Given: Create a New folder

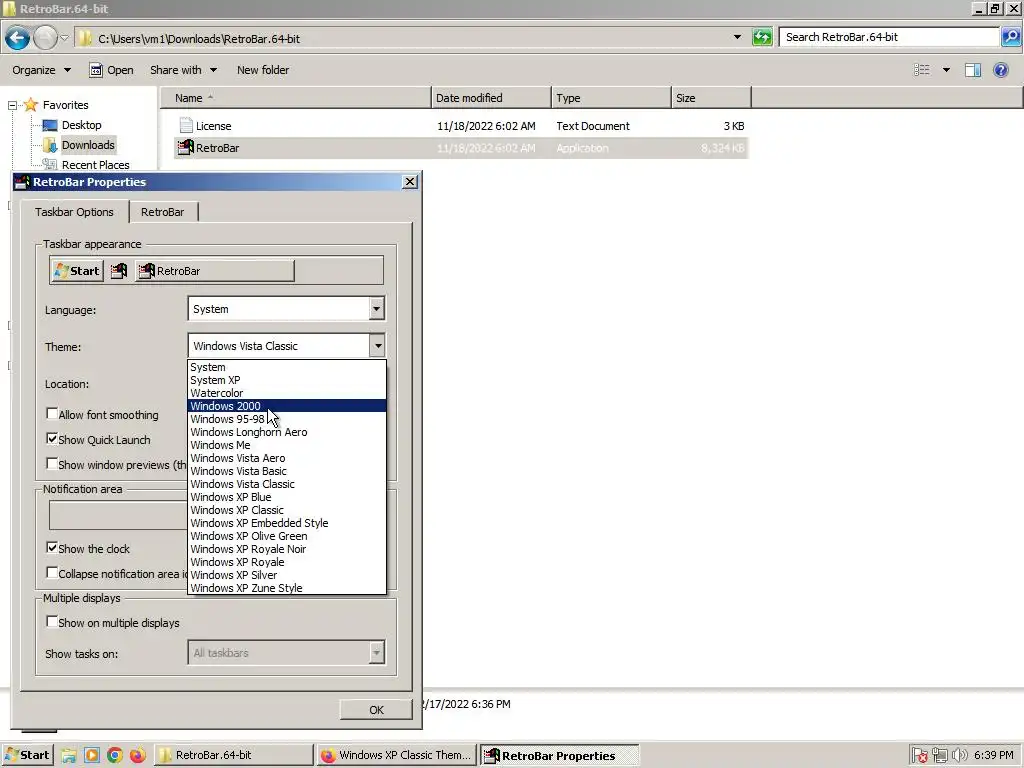Looking at the screenshot, I should pos(263,70).
